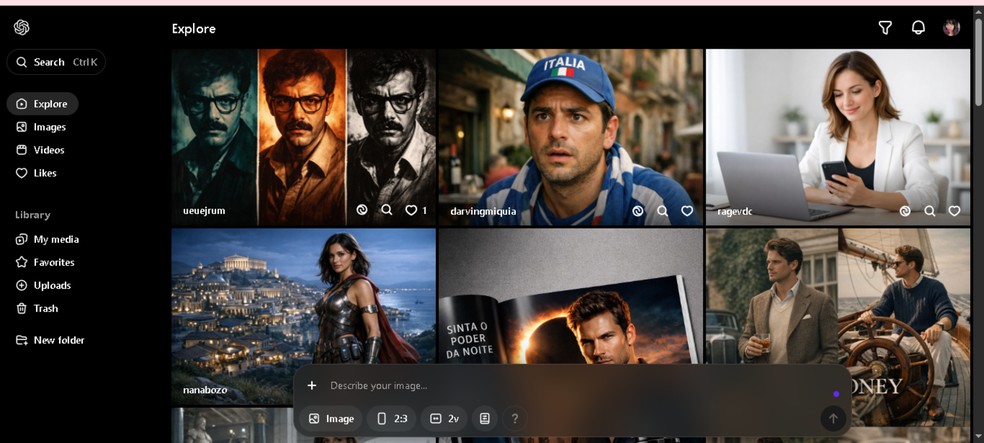
Task: Open My media in the Library
Action: pyautogui.click(x=55, y=239)
